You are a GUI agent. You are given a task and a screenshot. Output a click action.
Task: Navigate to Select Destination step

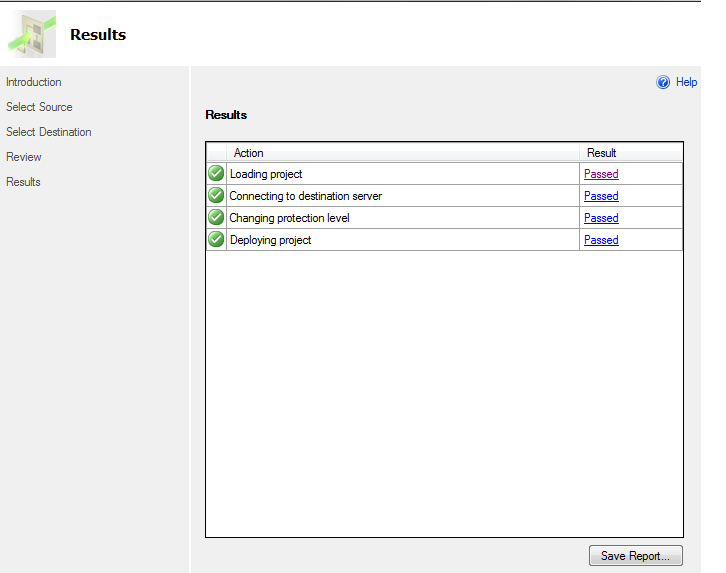point(49,132)
